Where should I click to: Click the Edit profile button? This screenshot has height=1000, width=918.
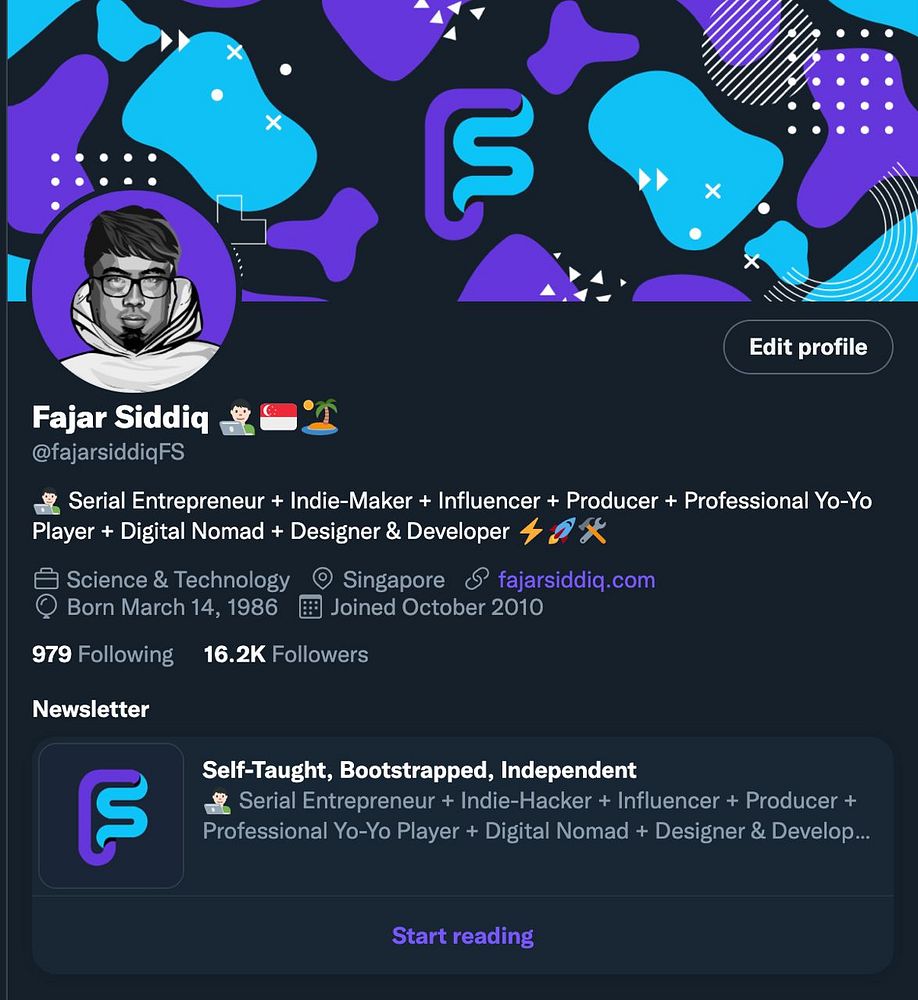(808, 347)
